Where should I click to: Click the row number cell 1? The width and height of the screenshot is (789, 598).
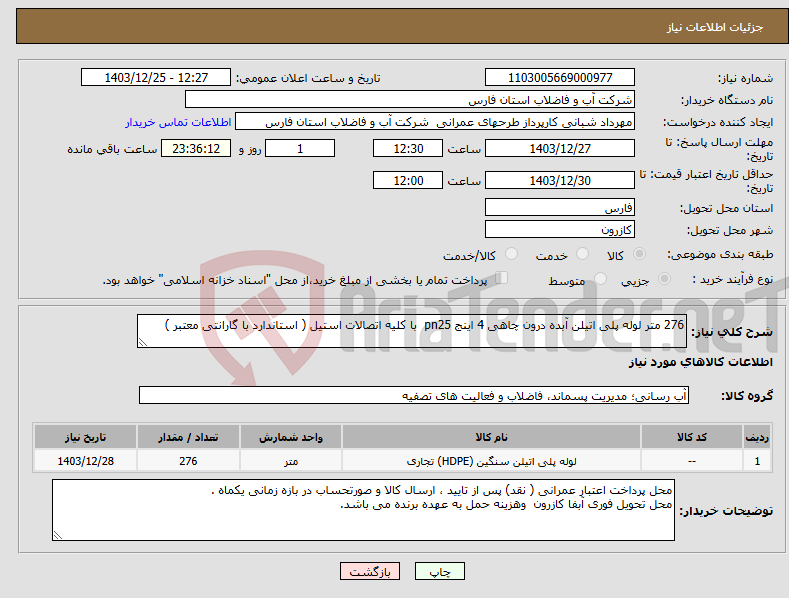click(757, 461)
